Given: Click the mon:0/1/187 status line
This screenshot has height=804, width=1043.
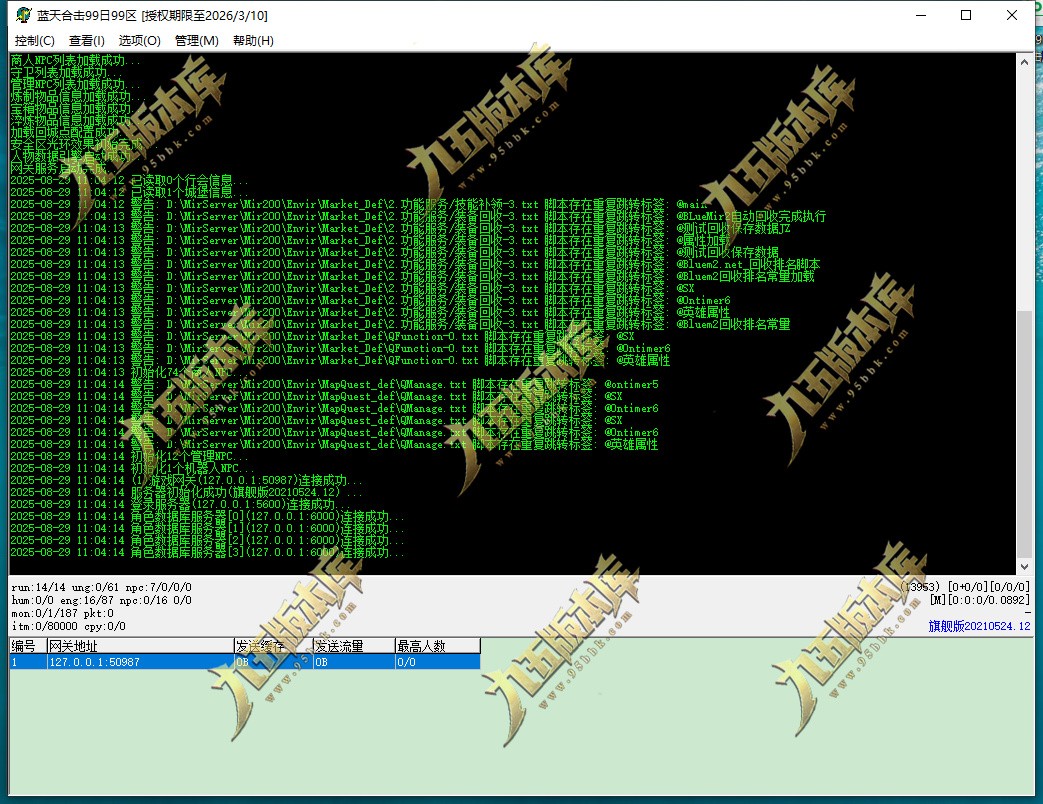Looking at the screenshot, I should click(x=62, y=613).
